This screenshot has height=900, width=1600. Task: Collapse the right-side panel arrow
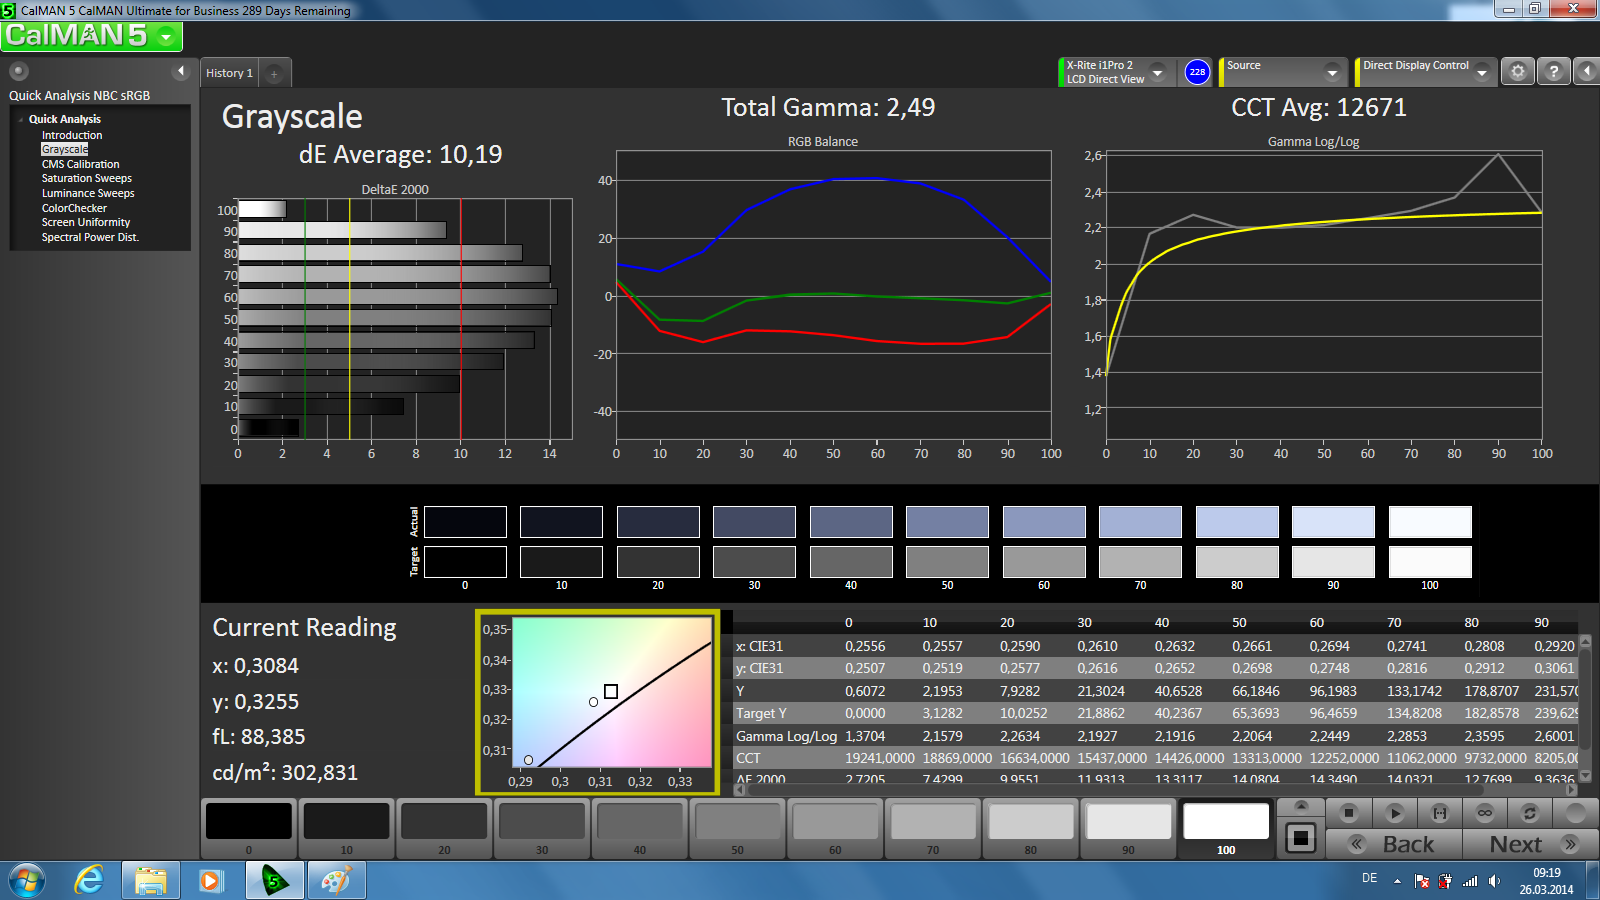(1586, 72)
